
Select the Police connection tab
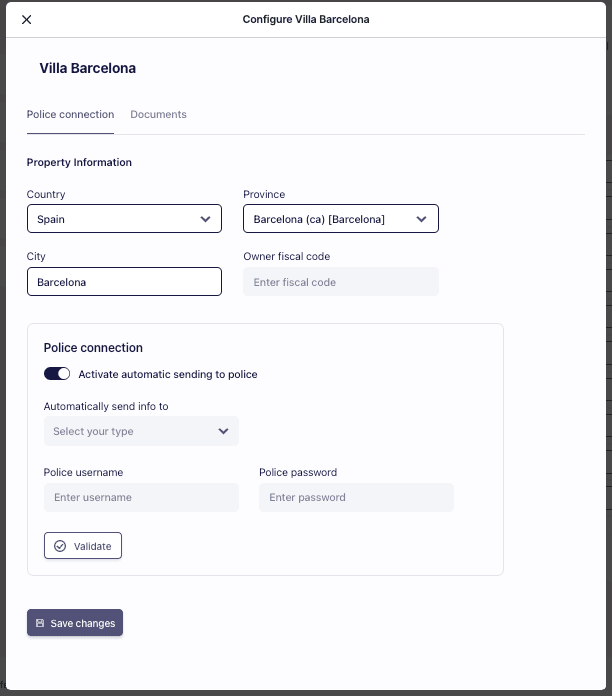point(70,115)
